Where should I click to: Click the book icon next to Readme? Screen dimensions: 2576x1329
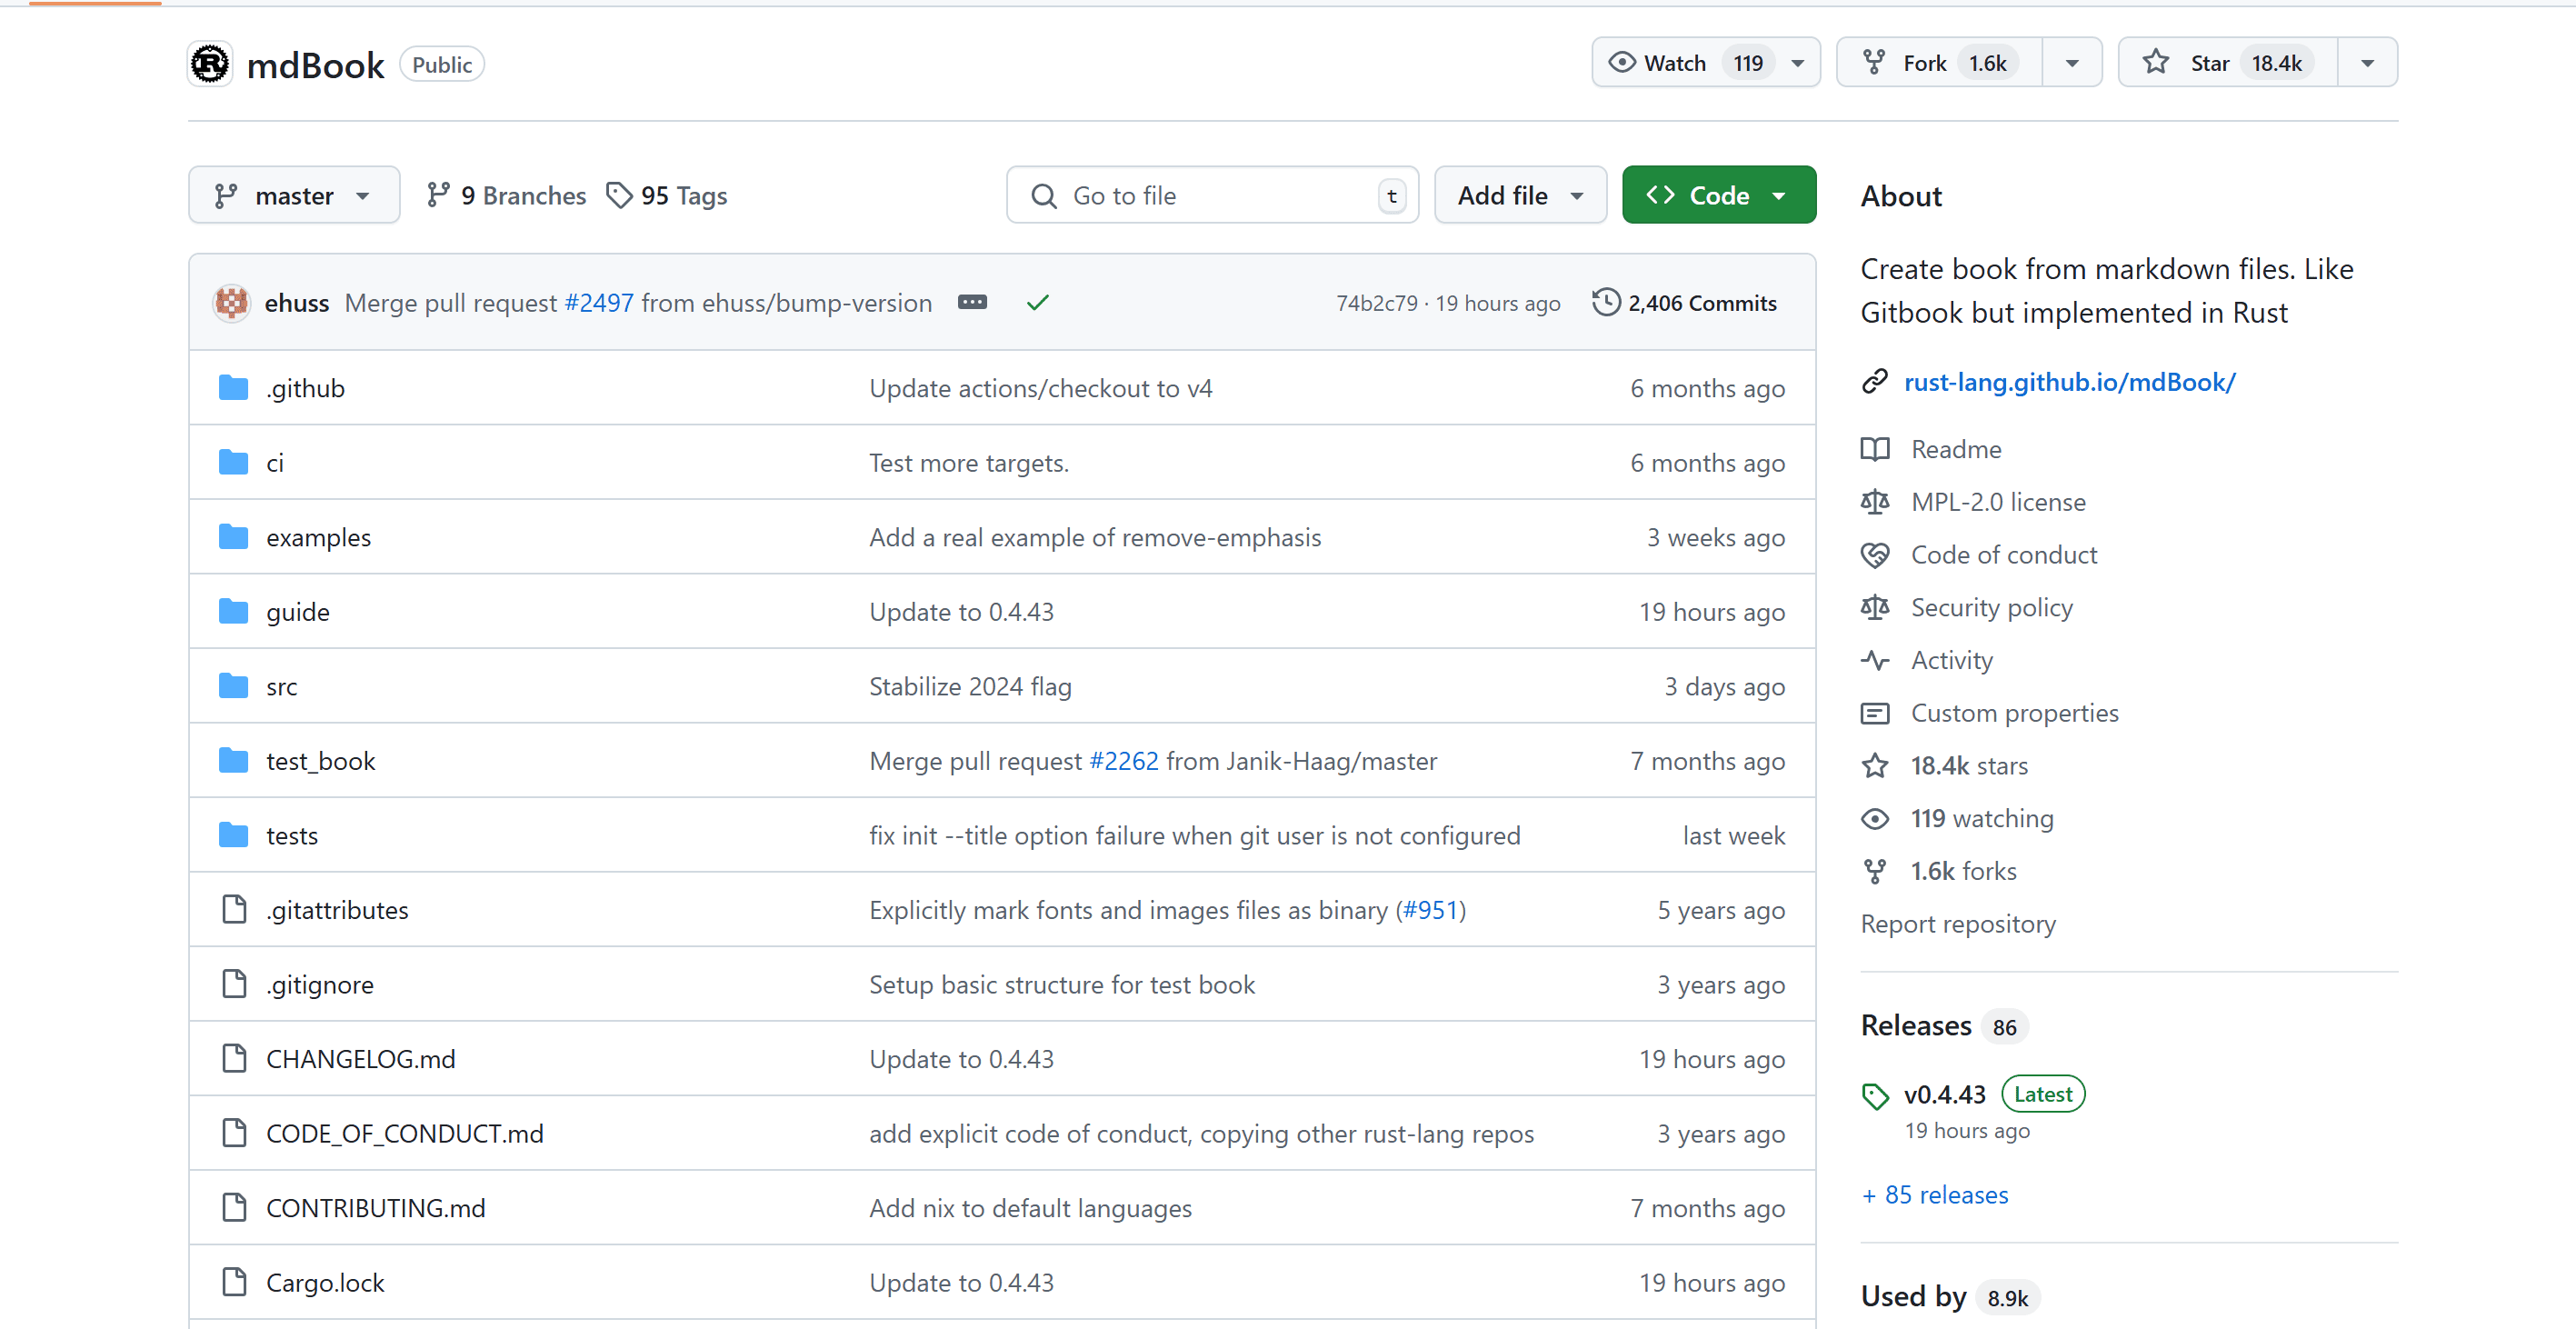(x=1875, y=449)
